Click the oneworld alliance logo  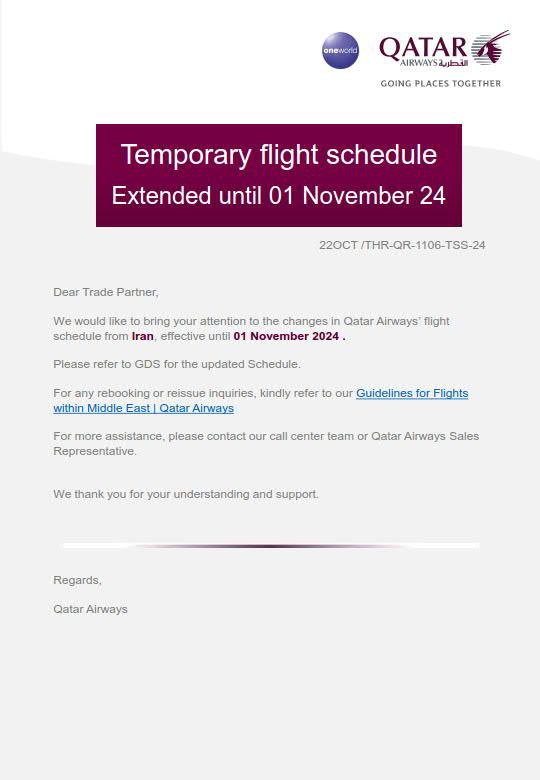tap(340, 50)
